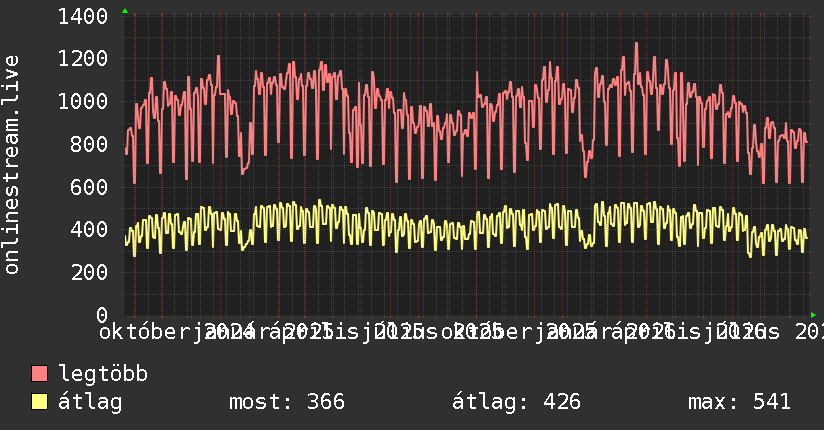Viewport: 824px width, 430px height.
Task: Click the most: 366 statistic
Action: coord(287,402)
